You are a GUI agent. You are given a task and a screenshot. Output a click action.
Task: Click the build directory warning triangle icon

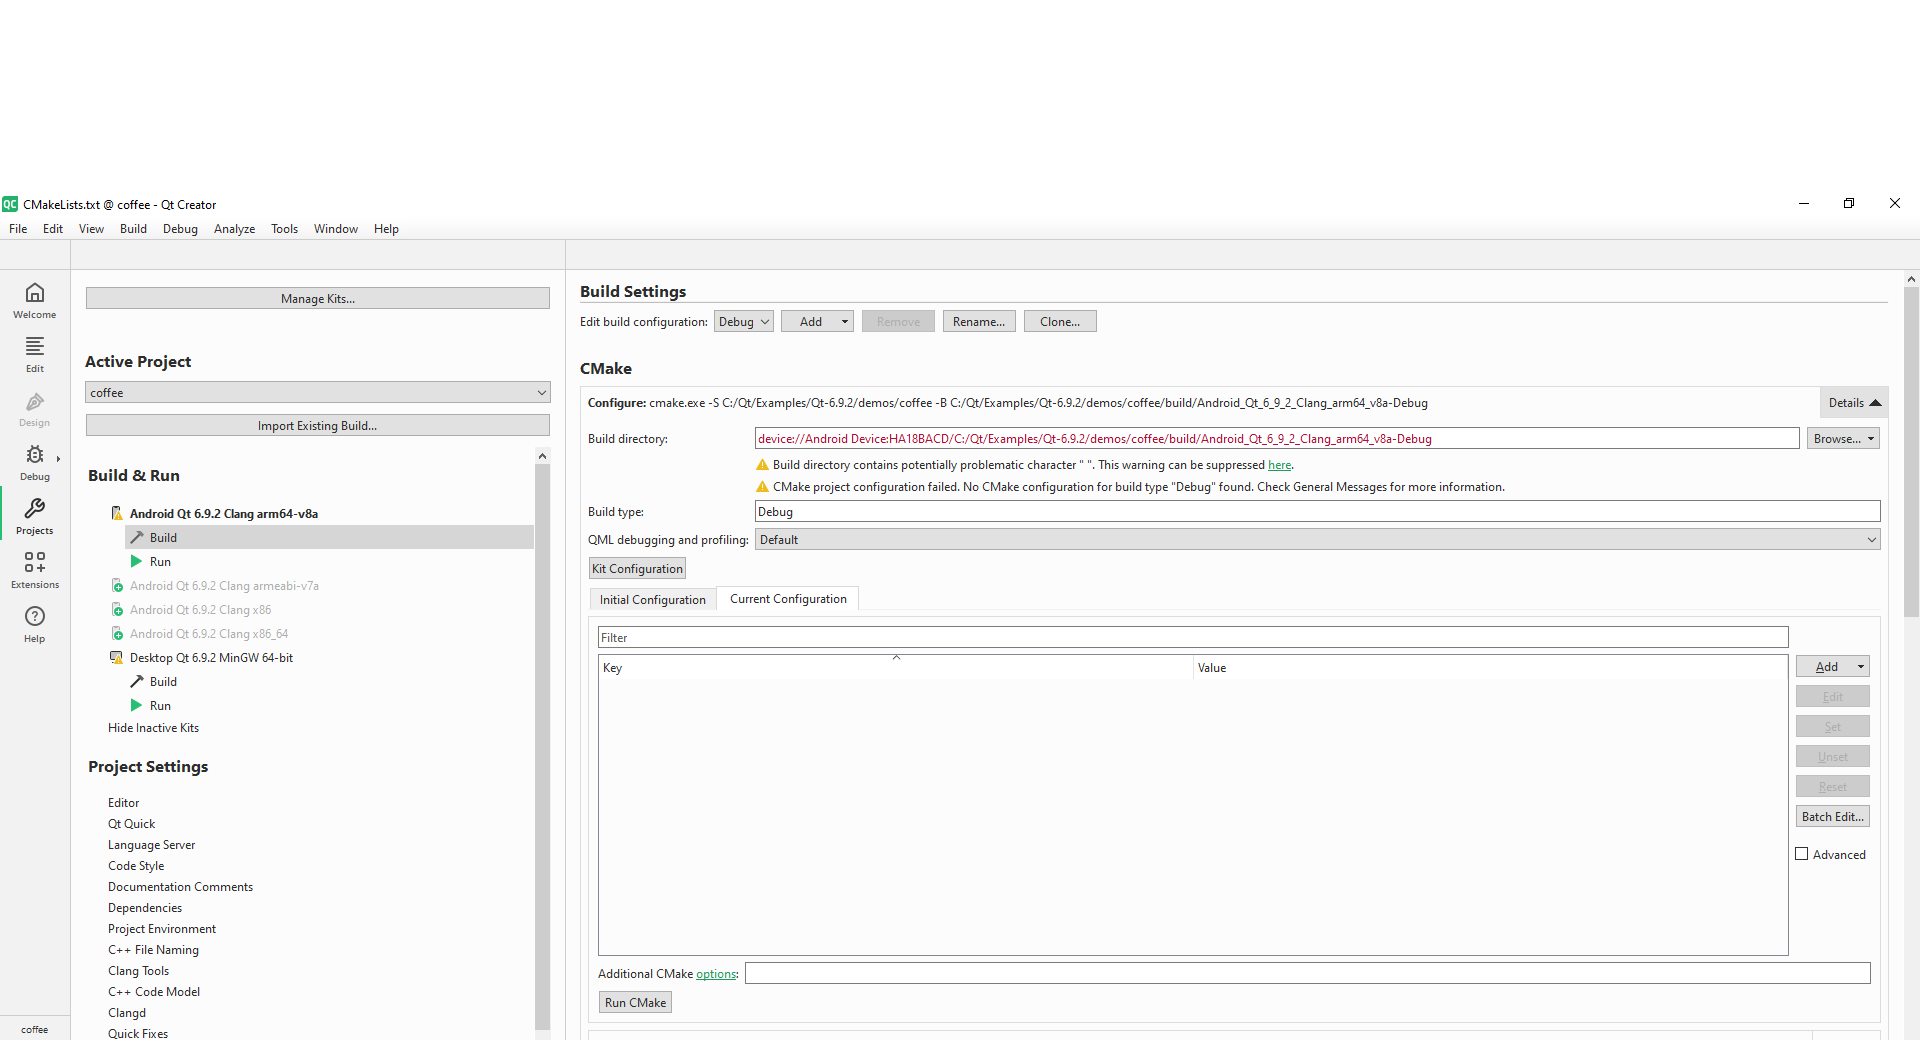click(762, 465)
